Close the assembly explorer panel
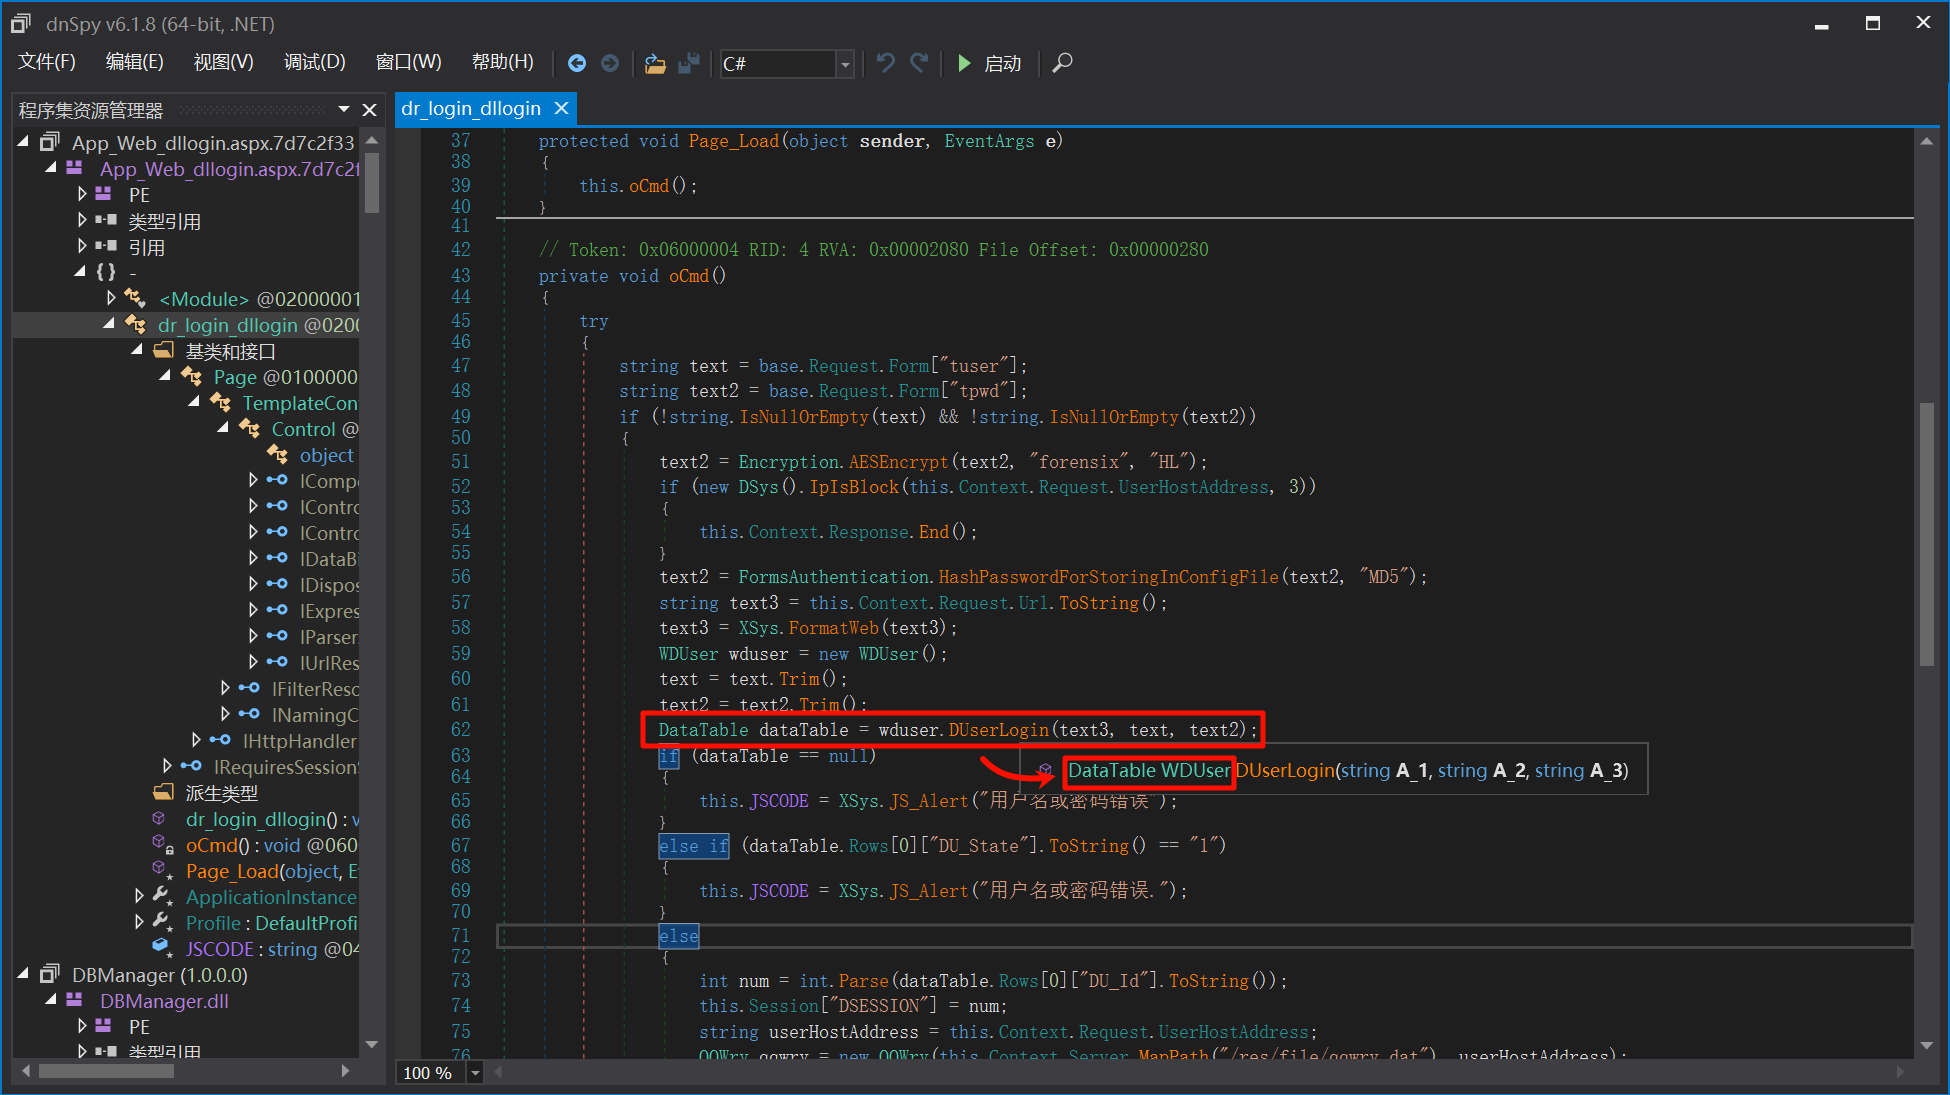Viewport: 1950px width, 1095px height. point(369,110)
